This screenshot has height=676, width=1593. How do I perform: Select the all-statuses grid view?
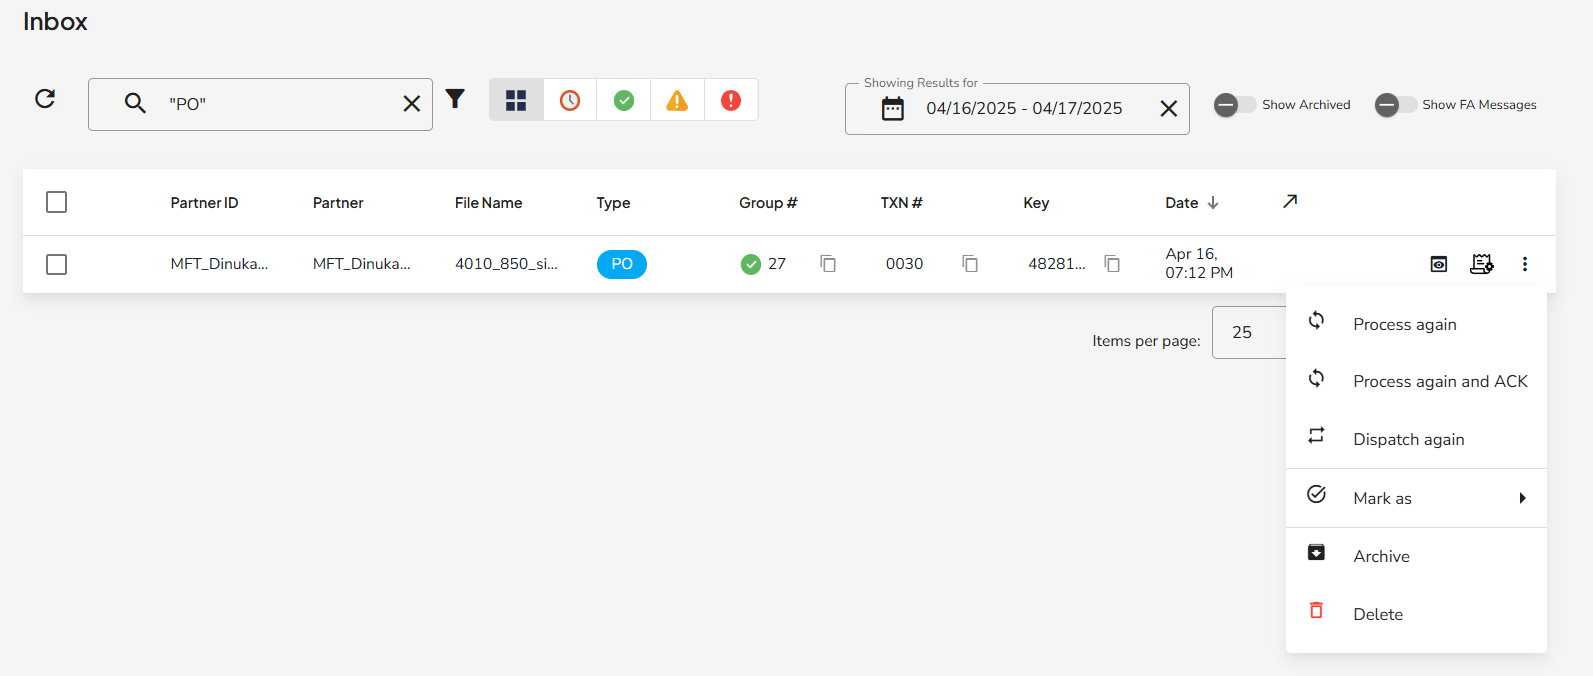516,100
